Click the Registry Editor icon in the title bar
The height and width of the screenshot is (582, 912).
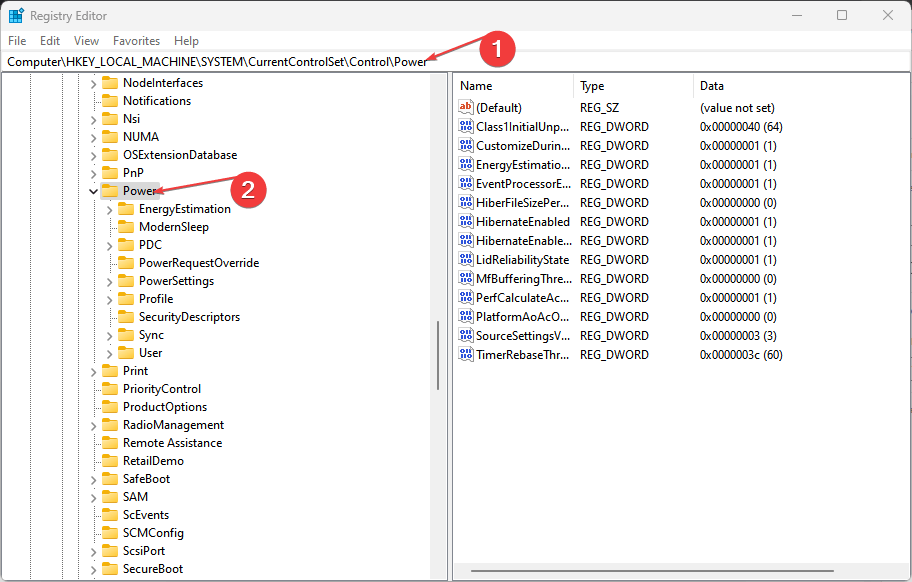click(14, 15)
